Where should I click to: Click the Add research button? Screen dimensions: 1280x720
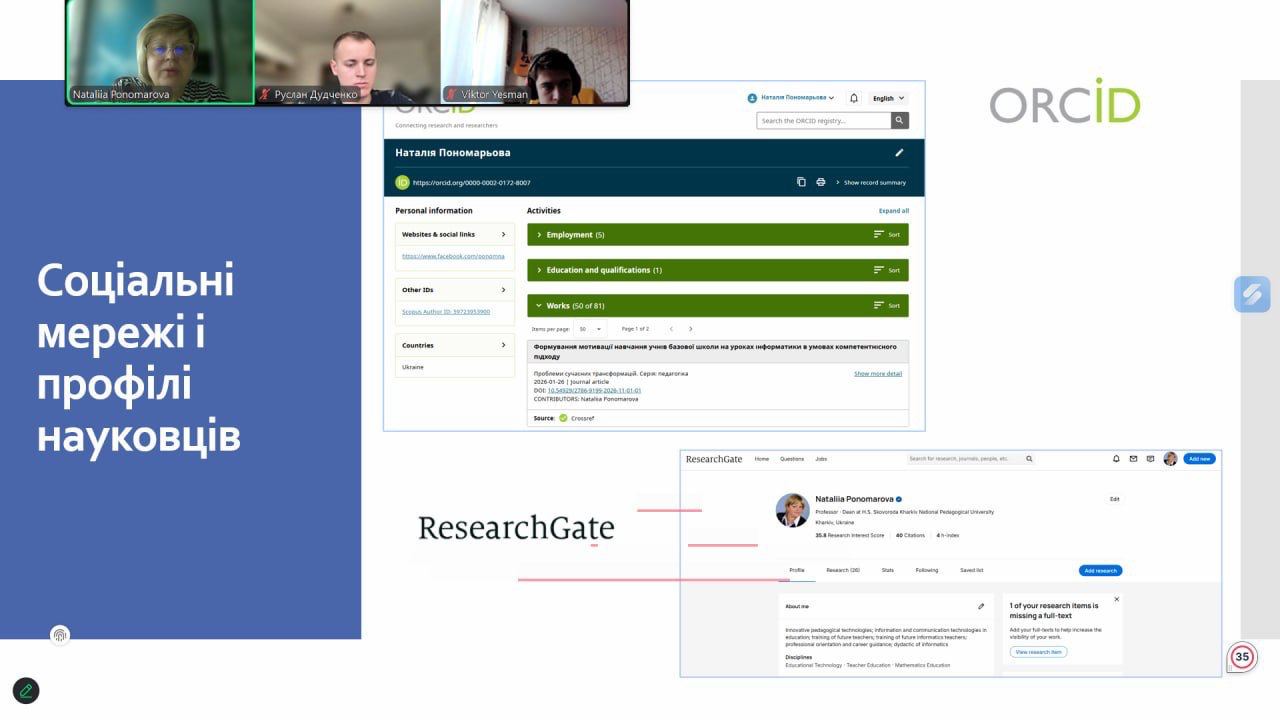(1100, 570)
